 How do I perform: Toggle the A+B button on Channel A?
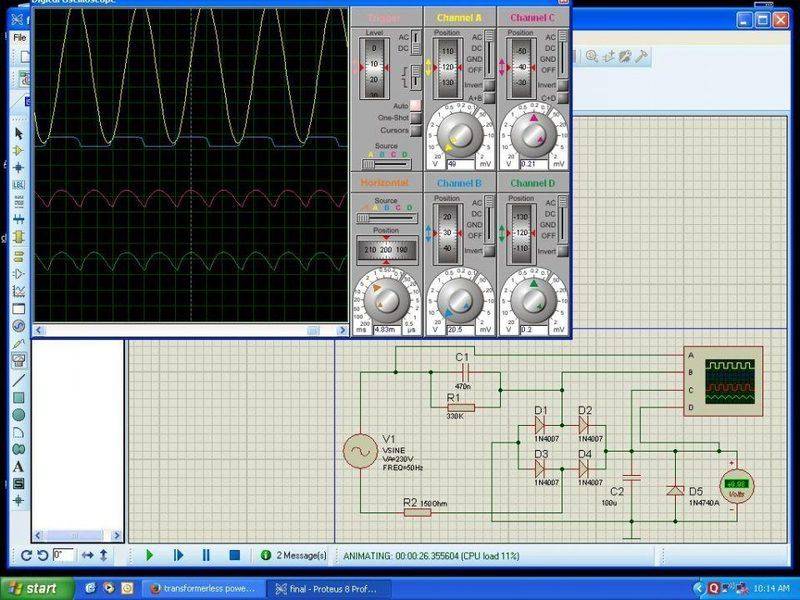click(x=489, y=98)
